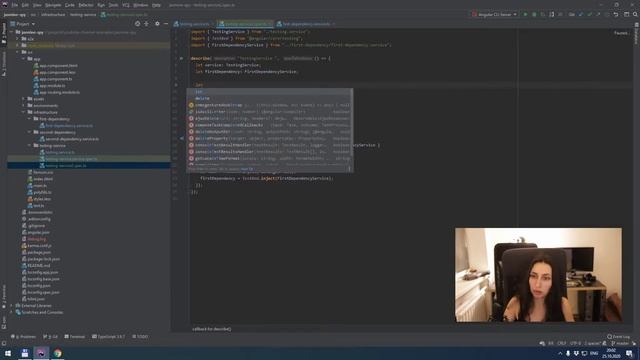Image resolution: width=640 pixels, height=360 pixels.
Task: Open the File menu
Action: click(15, 5)
